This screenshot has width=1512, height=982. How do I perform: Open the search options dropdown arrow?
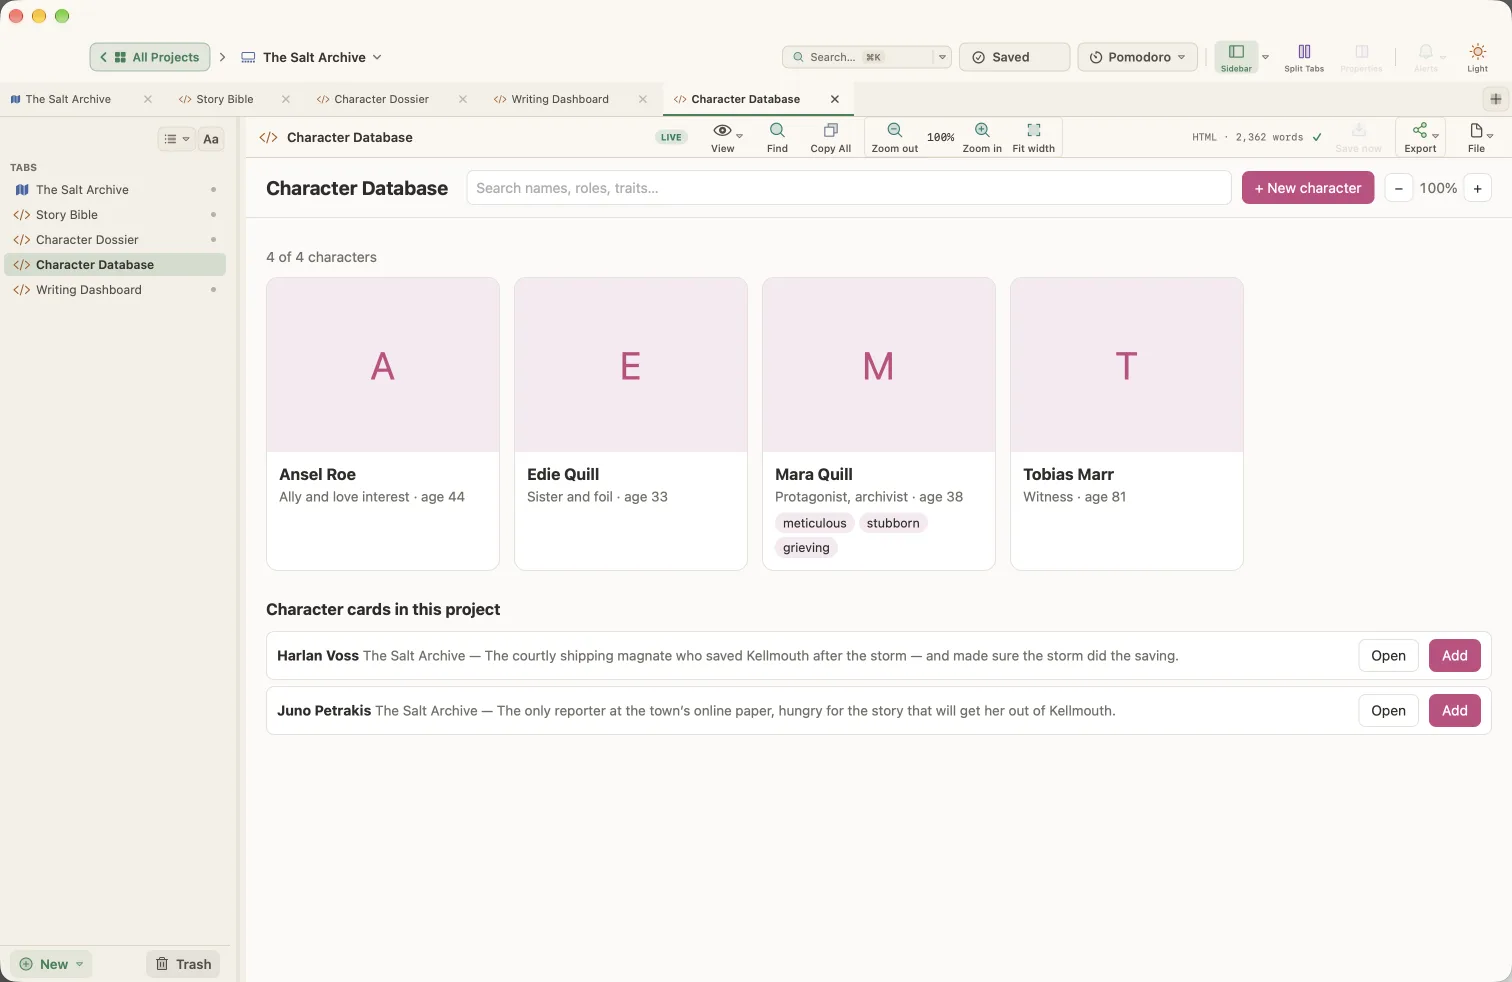click(942, 57)
